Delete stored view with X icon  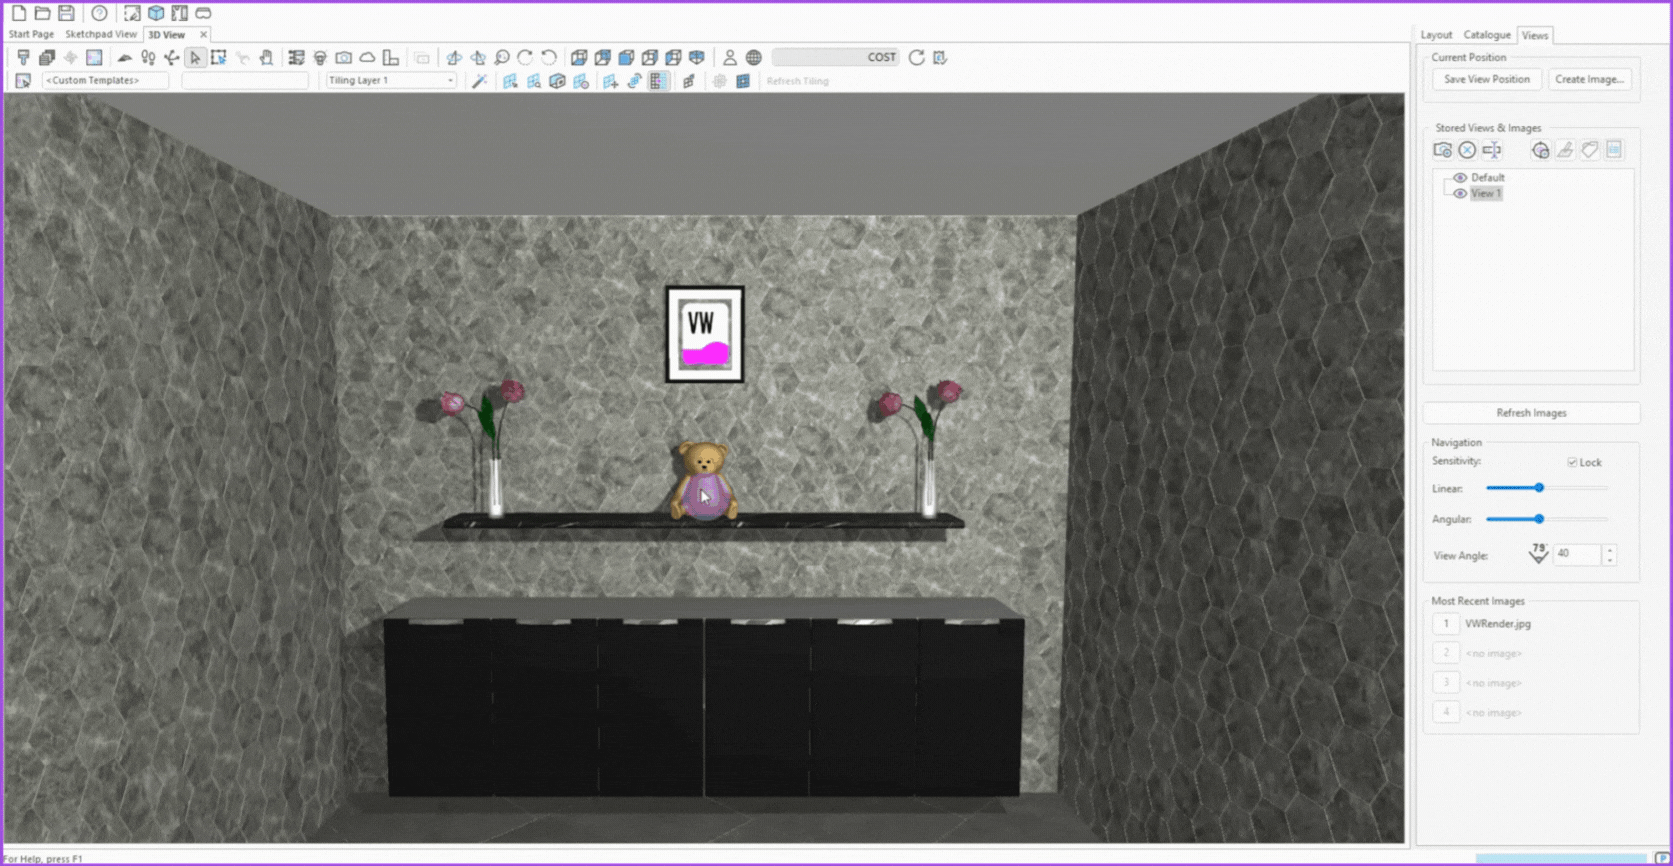[x=1467, y=150]
